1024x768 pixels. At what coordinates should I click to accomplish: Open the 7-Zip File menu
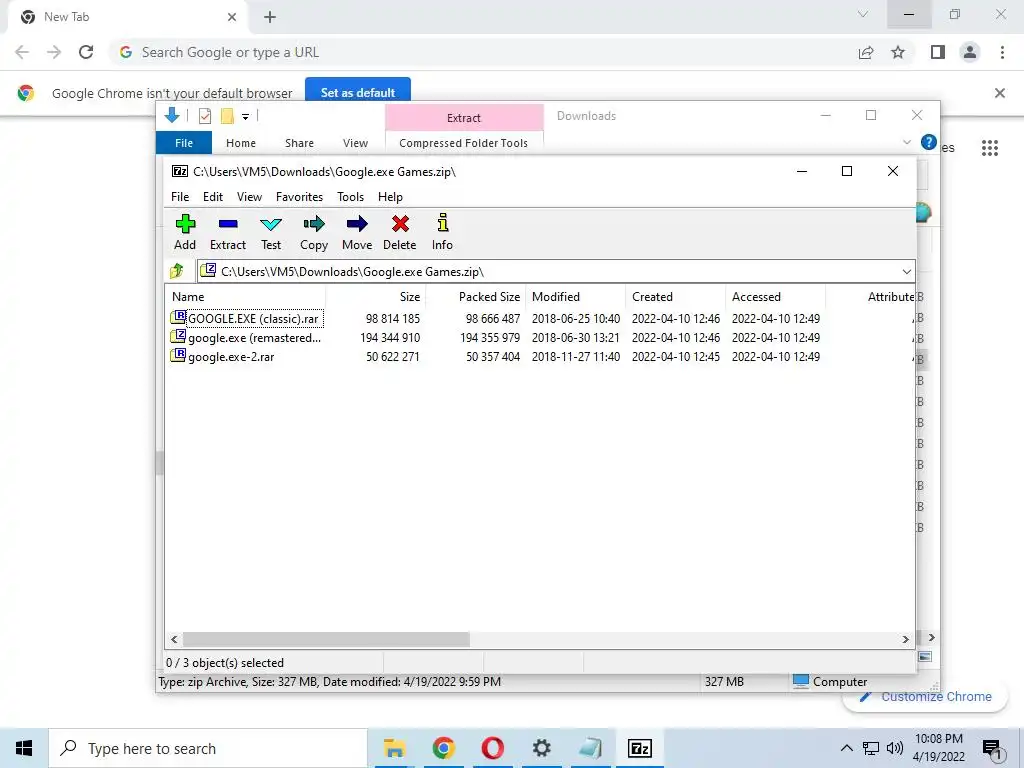click(x=180, y=197)
